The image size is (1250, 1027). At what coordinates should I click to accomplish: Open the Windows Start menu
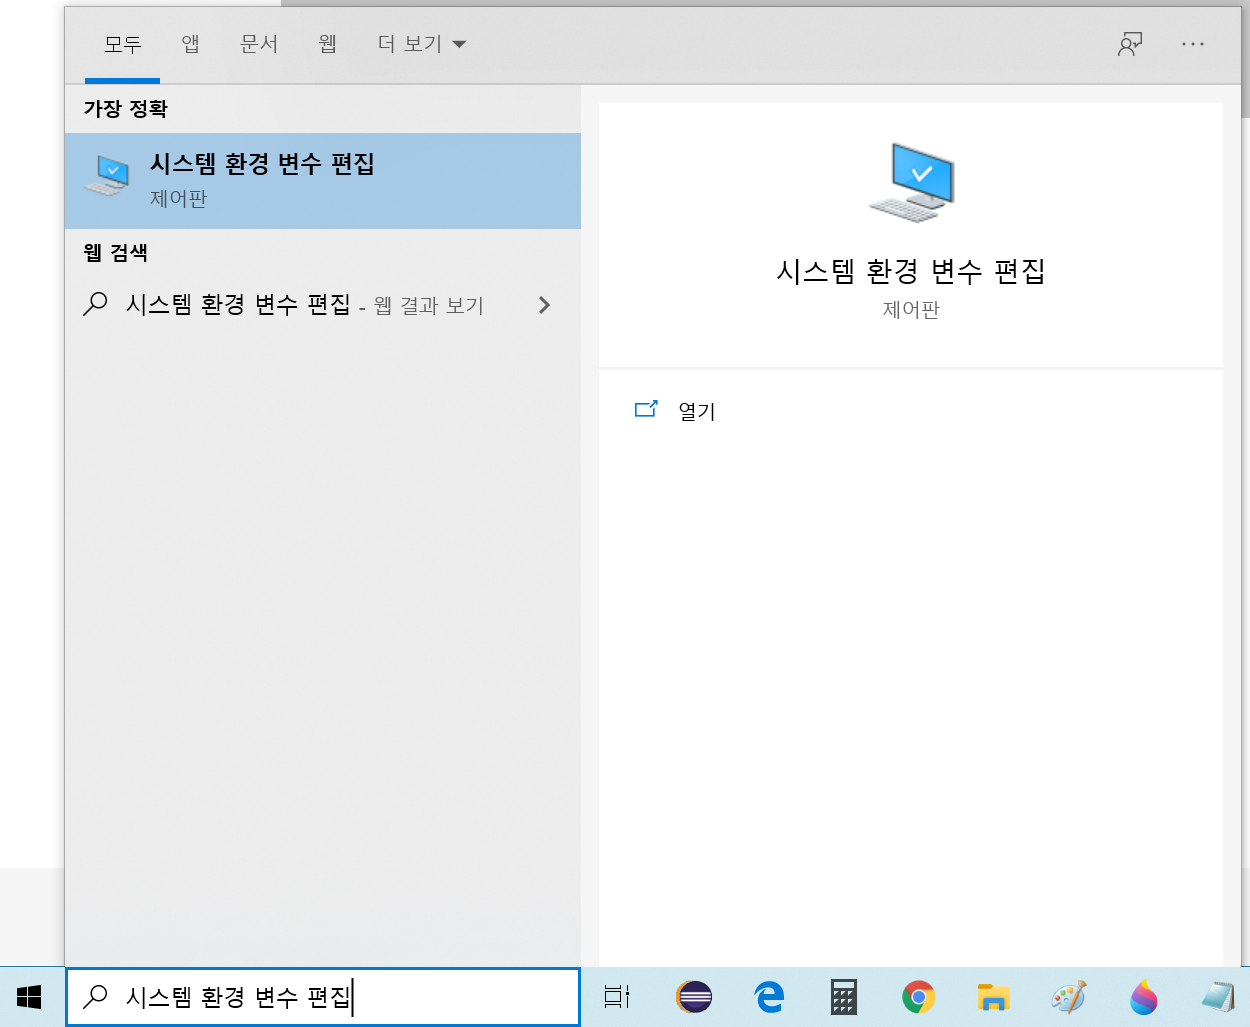click(x=29, y=997)
